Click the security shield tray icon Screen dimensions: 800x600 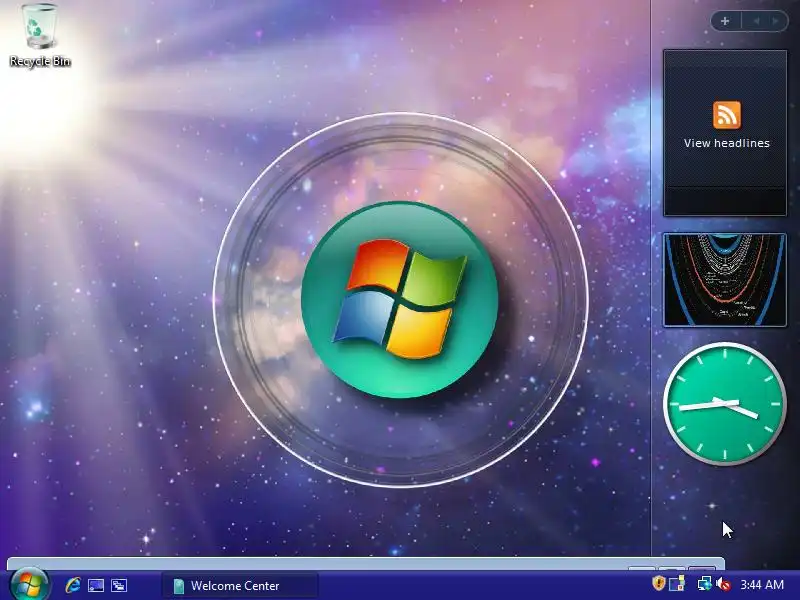(659, 583)
